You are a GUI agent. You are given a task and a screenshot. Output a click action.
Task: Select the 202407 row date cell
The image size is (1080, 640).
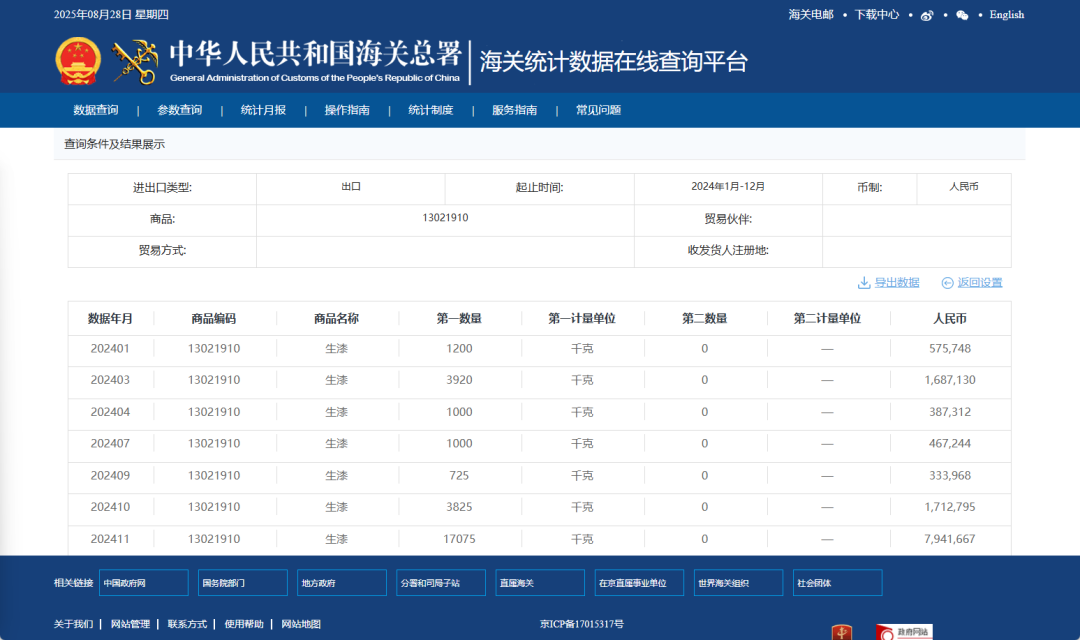(110, 444)
